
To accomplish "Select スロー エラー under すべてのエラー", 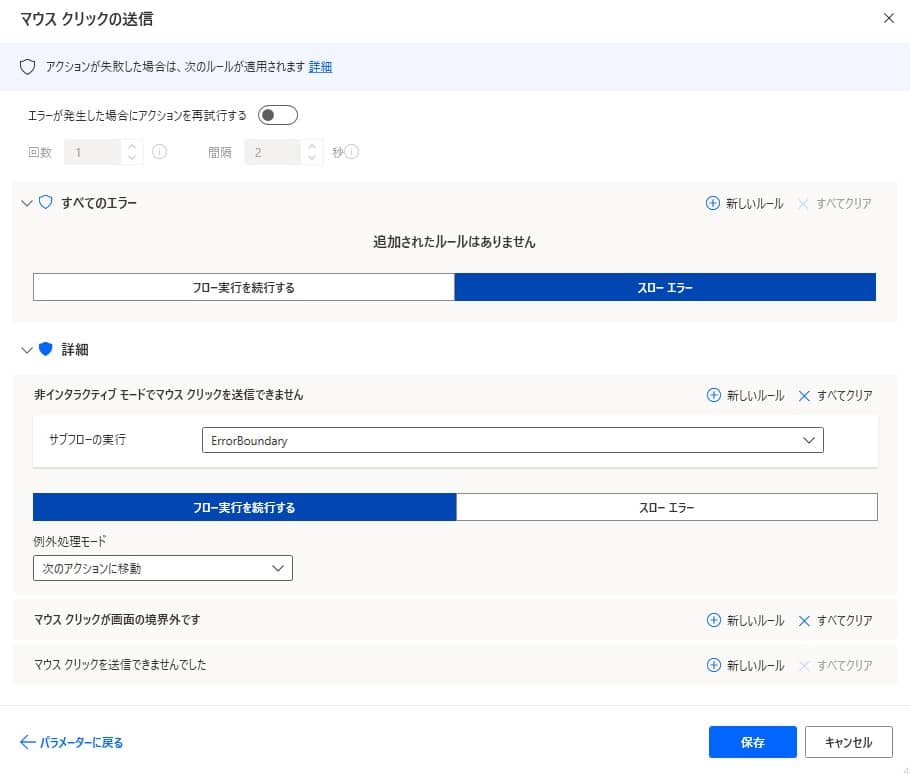I will click(x=665, y=288).
